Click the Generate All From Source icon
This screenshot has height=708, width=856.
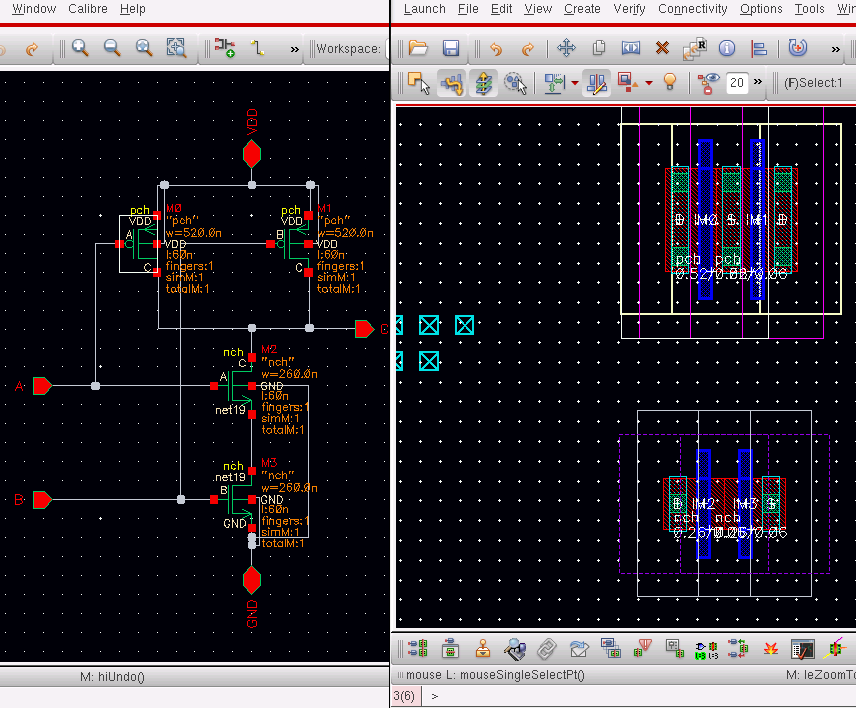point(418,648)
